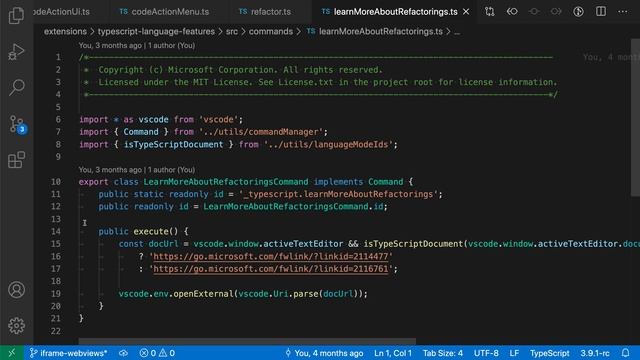Click the code lens above line 10
Screen dimensions: 640x360
point(137,169)
